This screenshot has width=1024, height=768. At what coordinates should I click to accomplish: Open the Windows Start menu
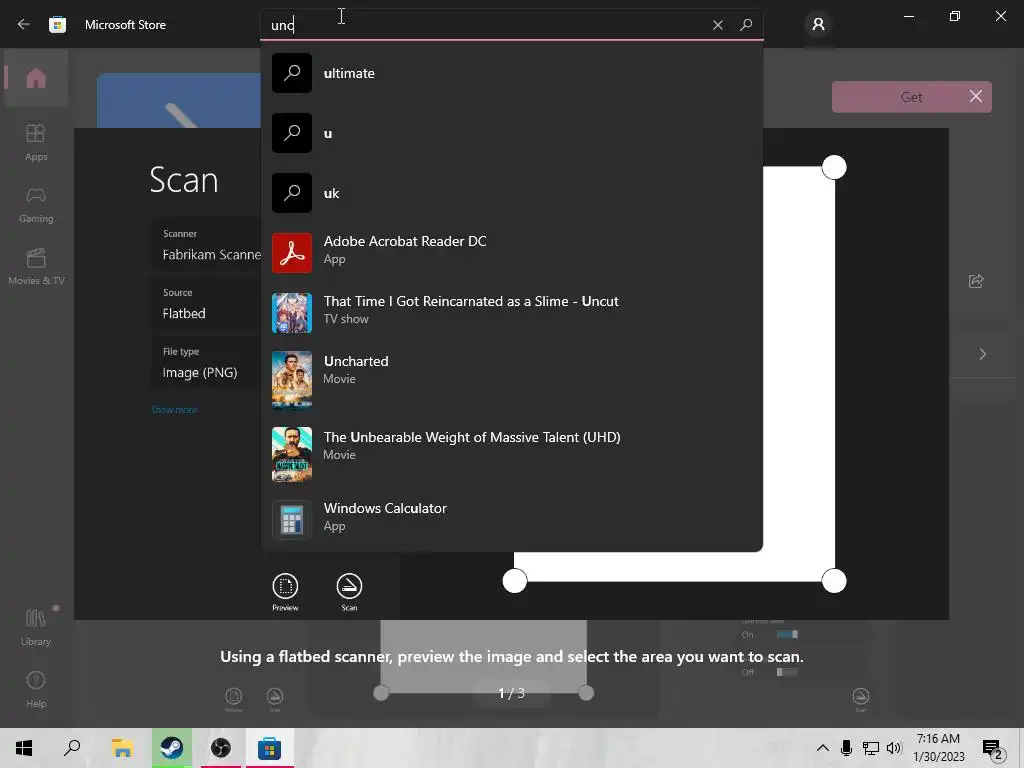click(24, 748)
